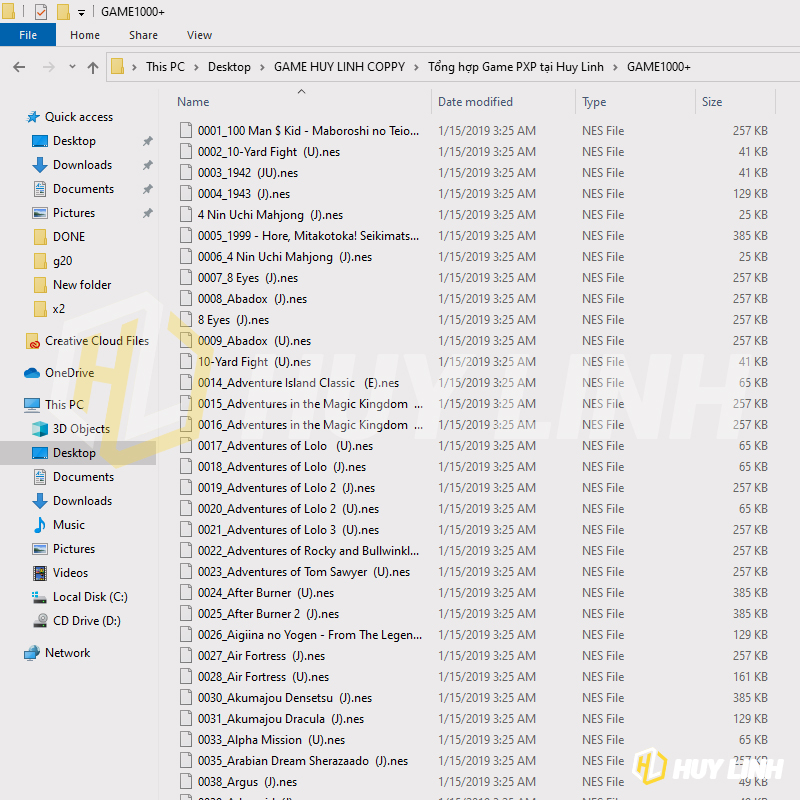800x800 pixels.
Task: Click the Up one level arrow
Action: (93, 67)
